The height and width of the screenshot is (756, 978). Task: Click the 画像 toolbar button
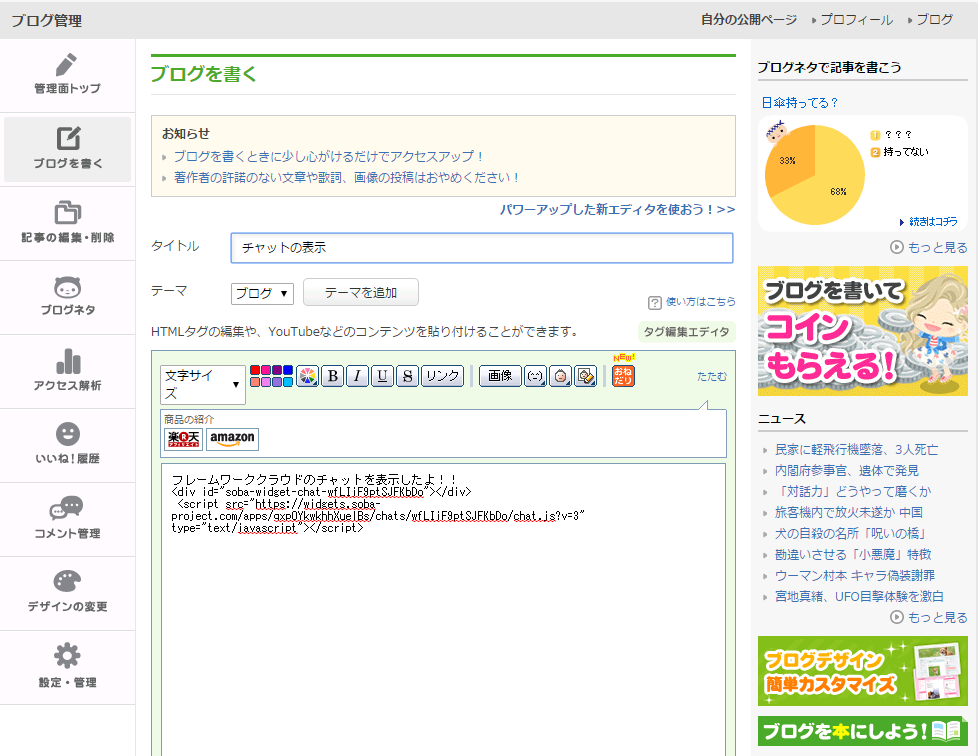[x=500, y=376]
